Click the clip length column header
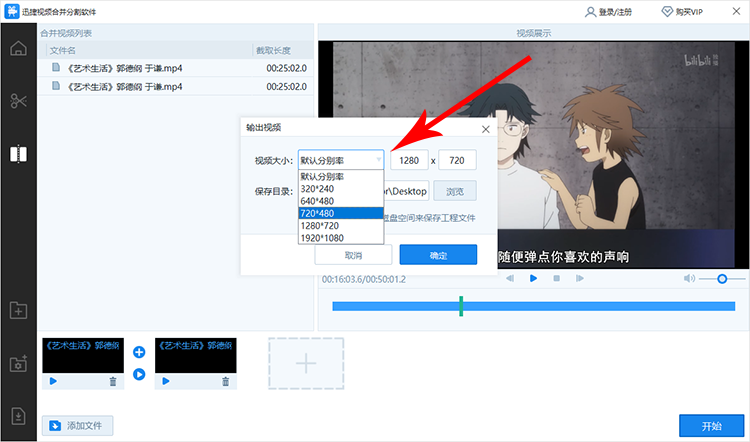750x442 pixels. [273, 50]
